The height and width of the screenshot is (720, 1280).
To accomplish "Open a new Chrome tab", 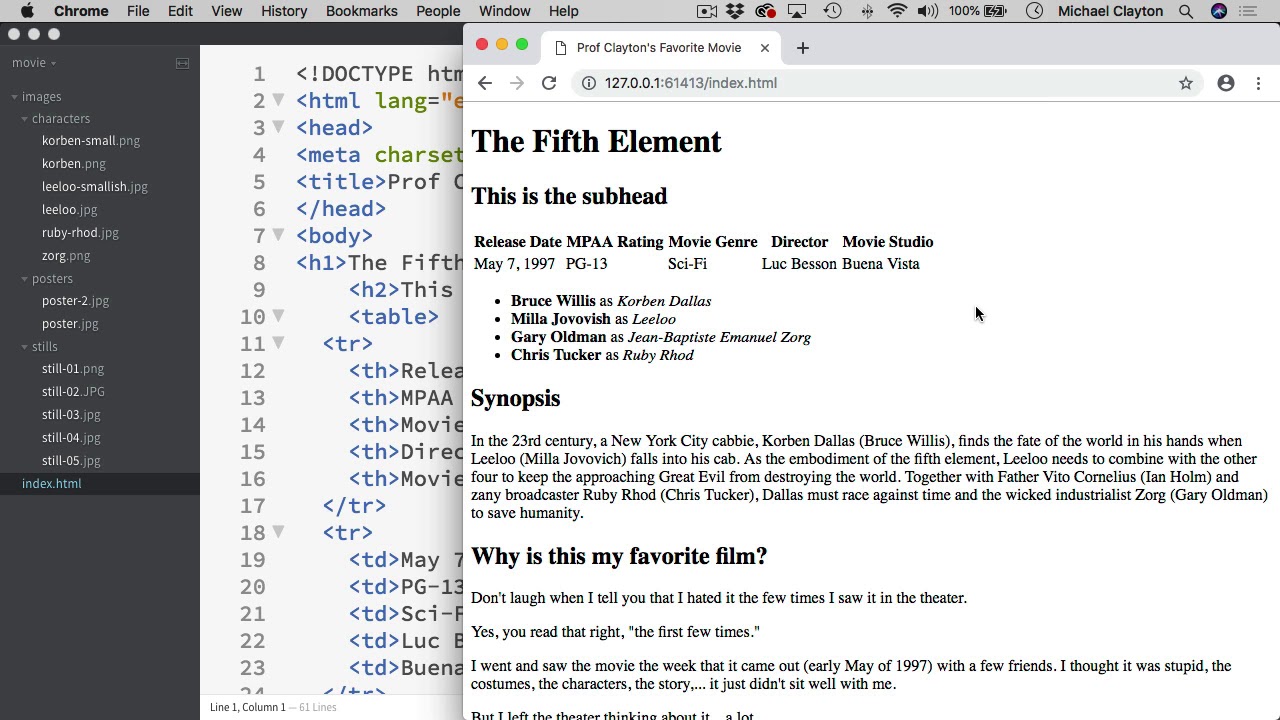I will (x=802, y=48).
